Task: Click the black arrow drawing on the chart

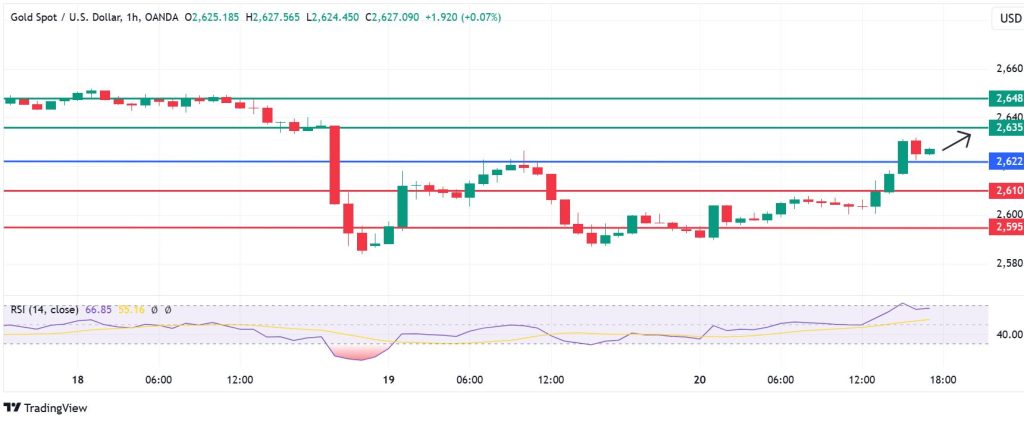Action: coord(957,139)
